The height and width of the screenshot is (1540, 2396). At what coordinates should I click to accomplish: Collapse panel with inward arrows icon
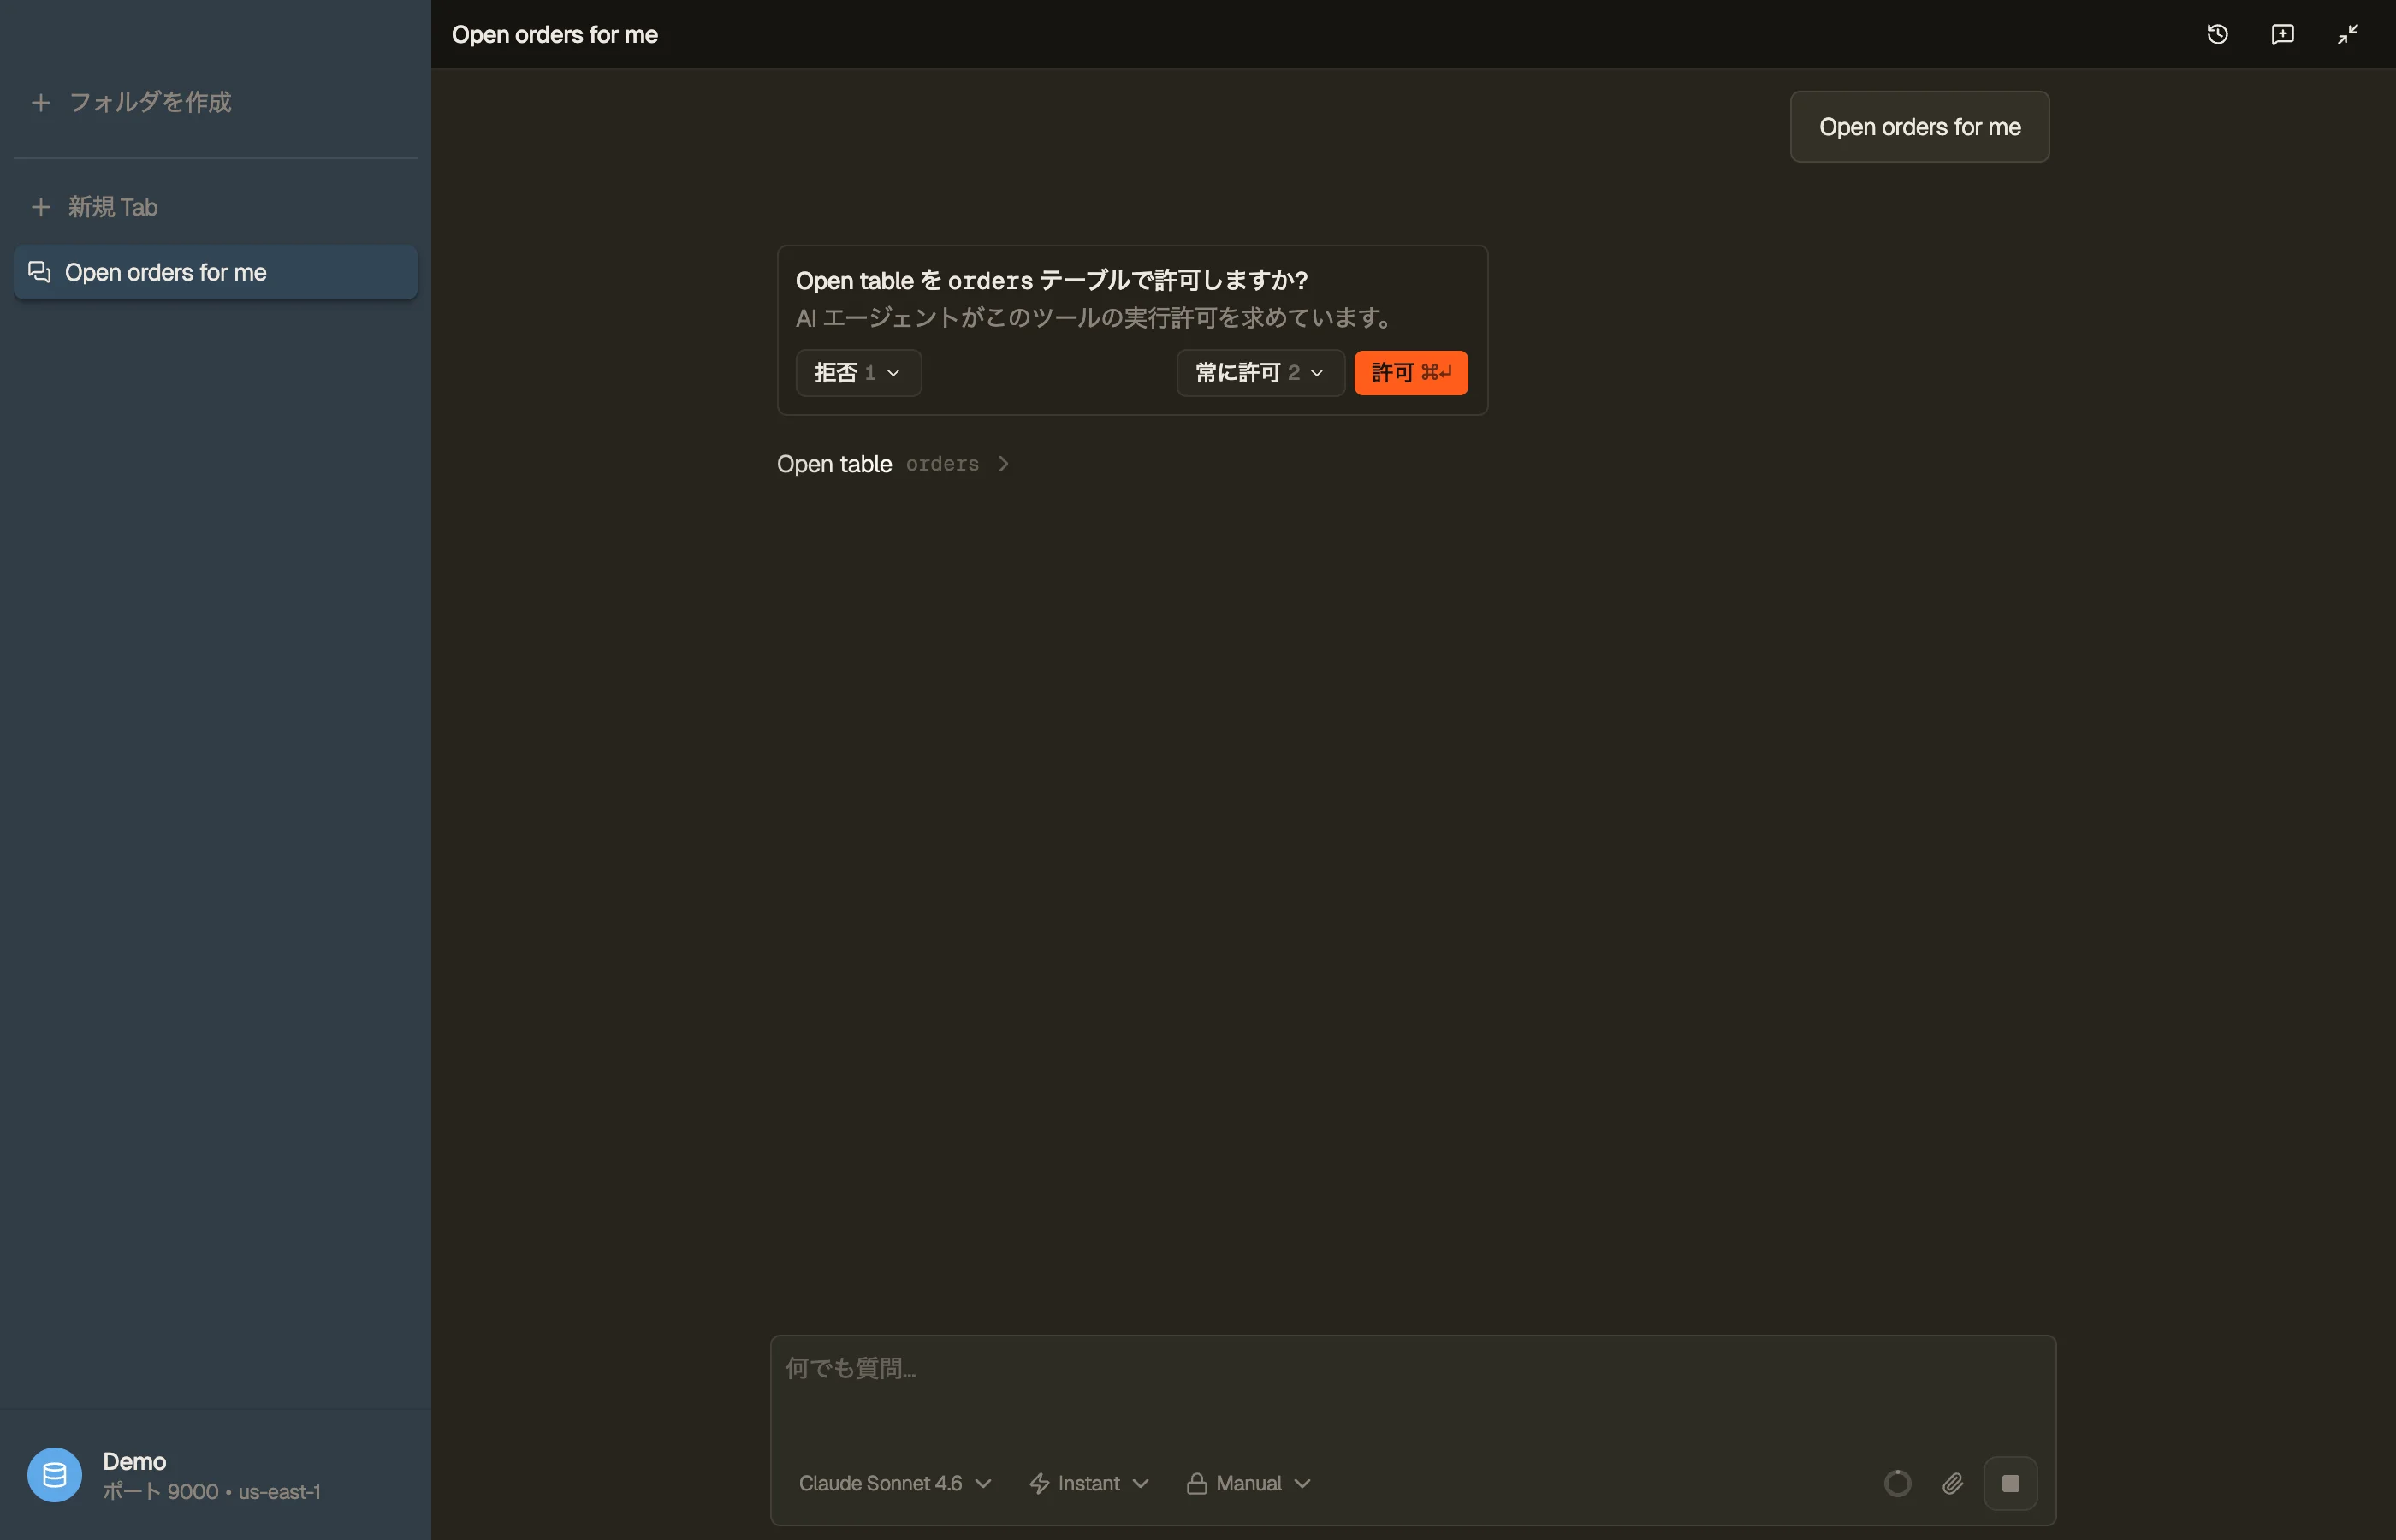coord(2348,34)
